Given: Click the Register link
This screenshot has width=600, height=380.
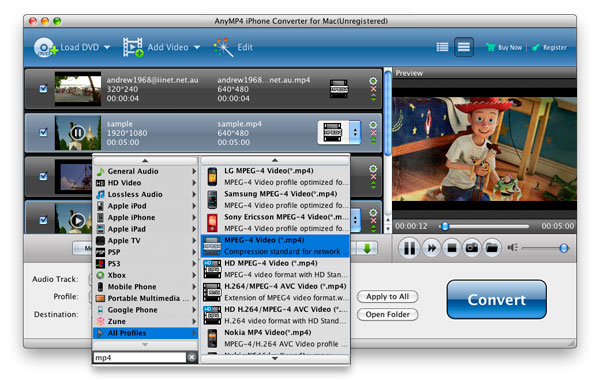Looking at the screenshot, I should [549, 47].
